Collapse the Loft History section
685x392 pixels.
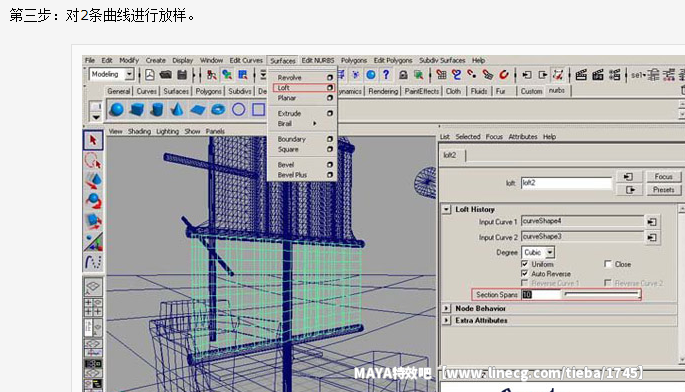pyautogui.click(x=446, y=209)
